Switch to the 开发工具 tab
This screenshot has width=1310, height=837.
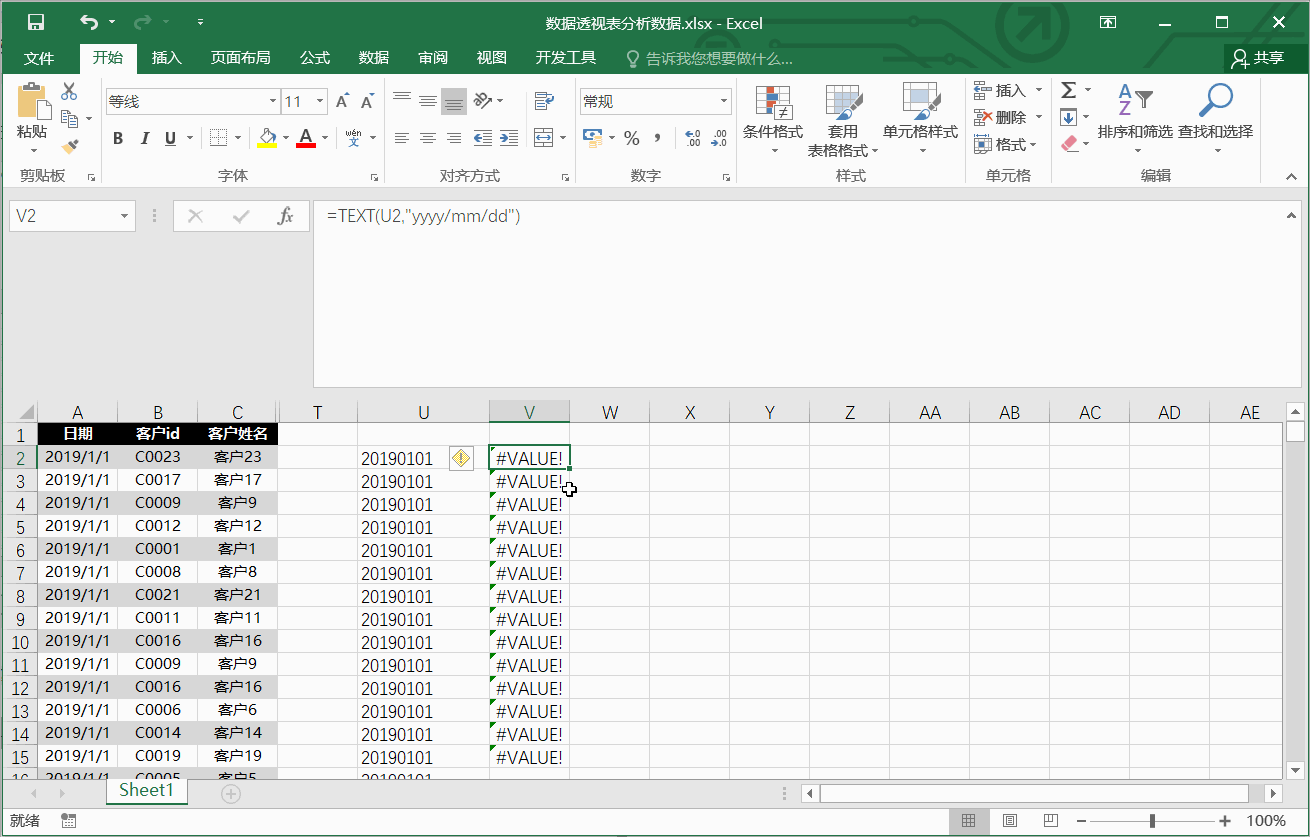[566, 58]
